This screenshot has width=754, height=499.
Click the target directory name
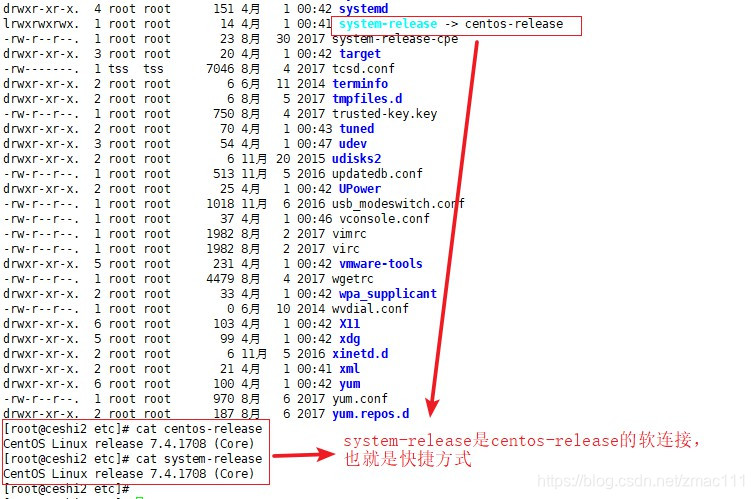tap(360, 54)
